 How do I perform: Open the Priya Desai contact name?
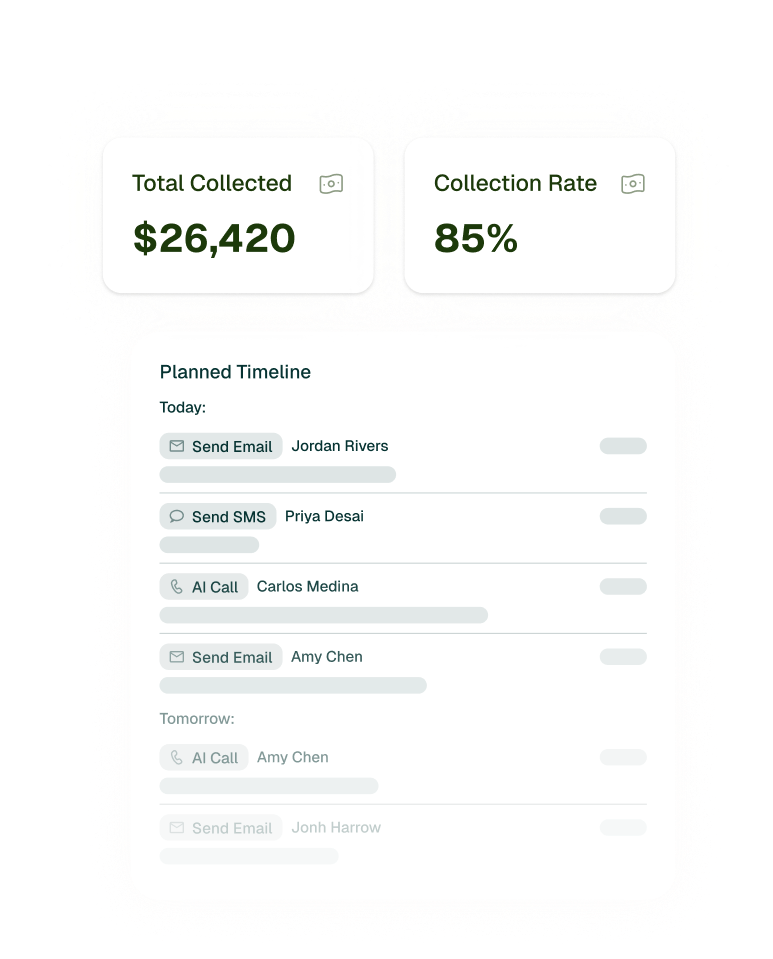324,516
